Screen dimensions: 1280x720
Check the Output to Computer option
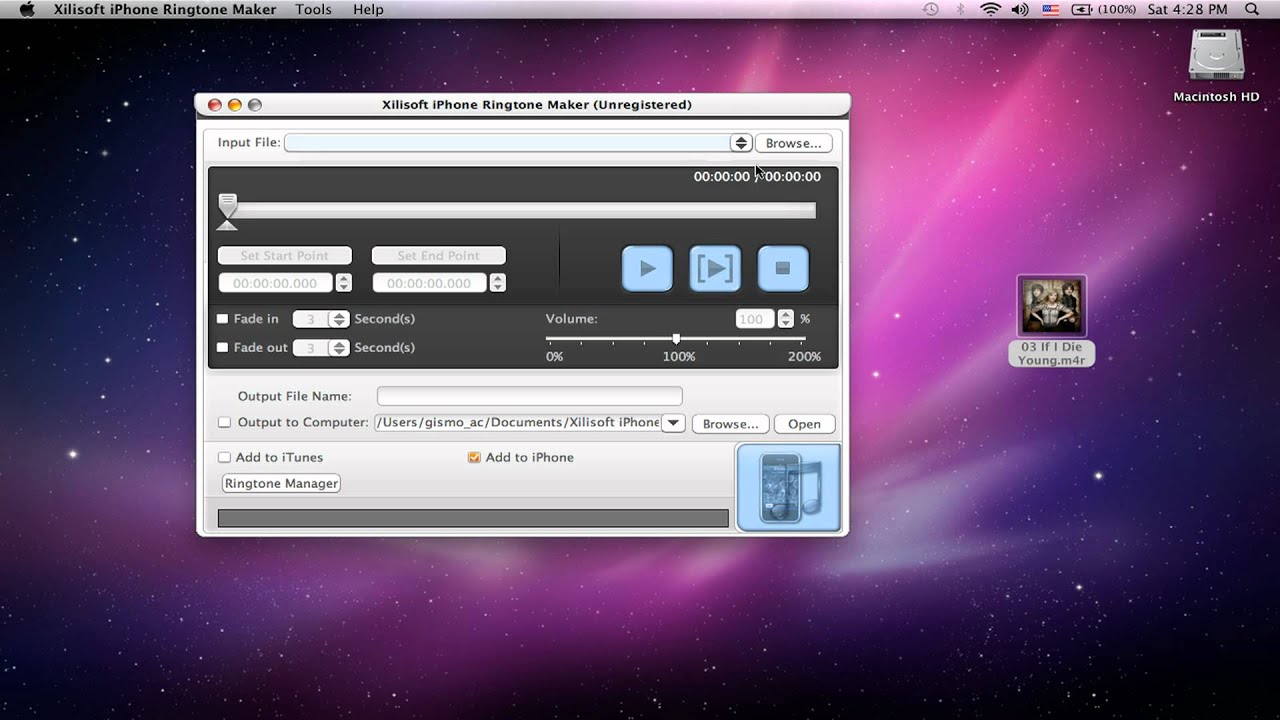tap(224, 423)
